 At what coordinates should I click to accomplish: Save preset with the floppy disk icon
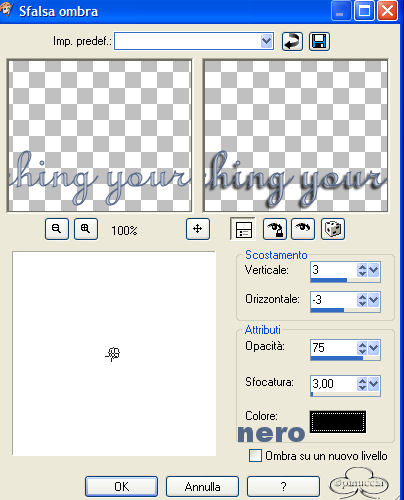[319, 42]
